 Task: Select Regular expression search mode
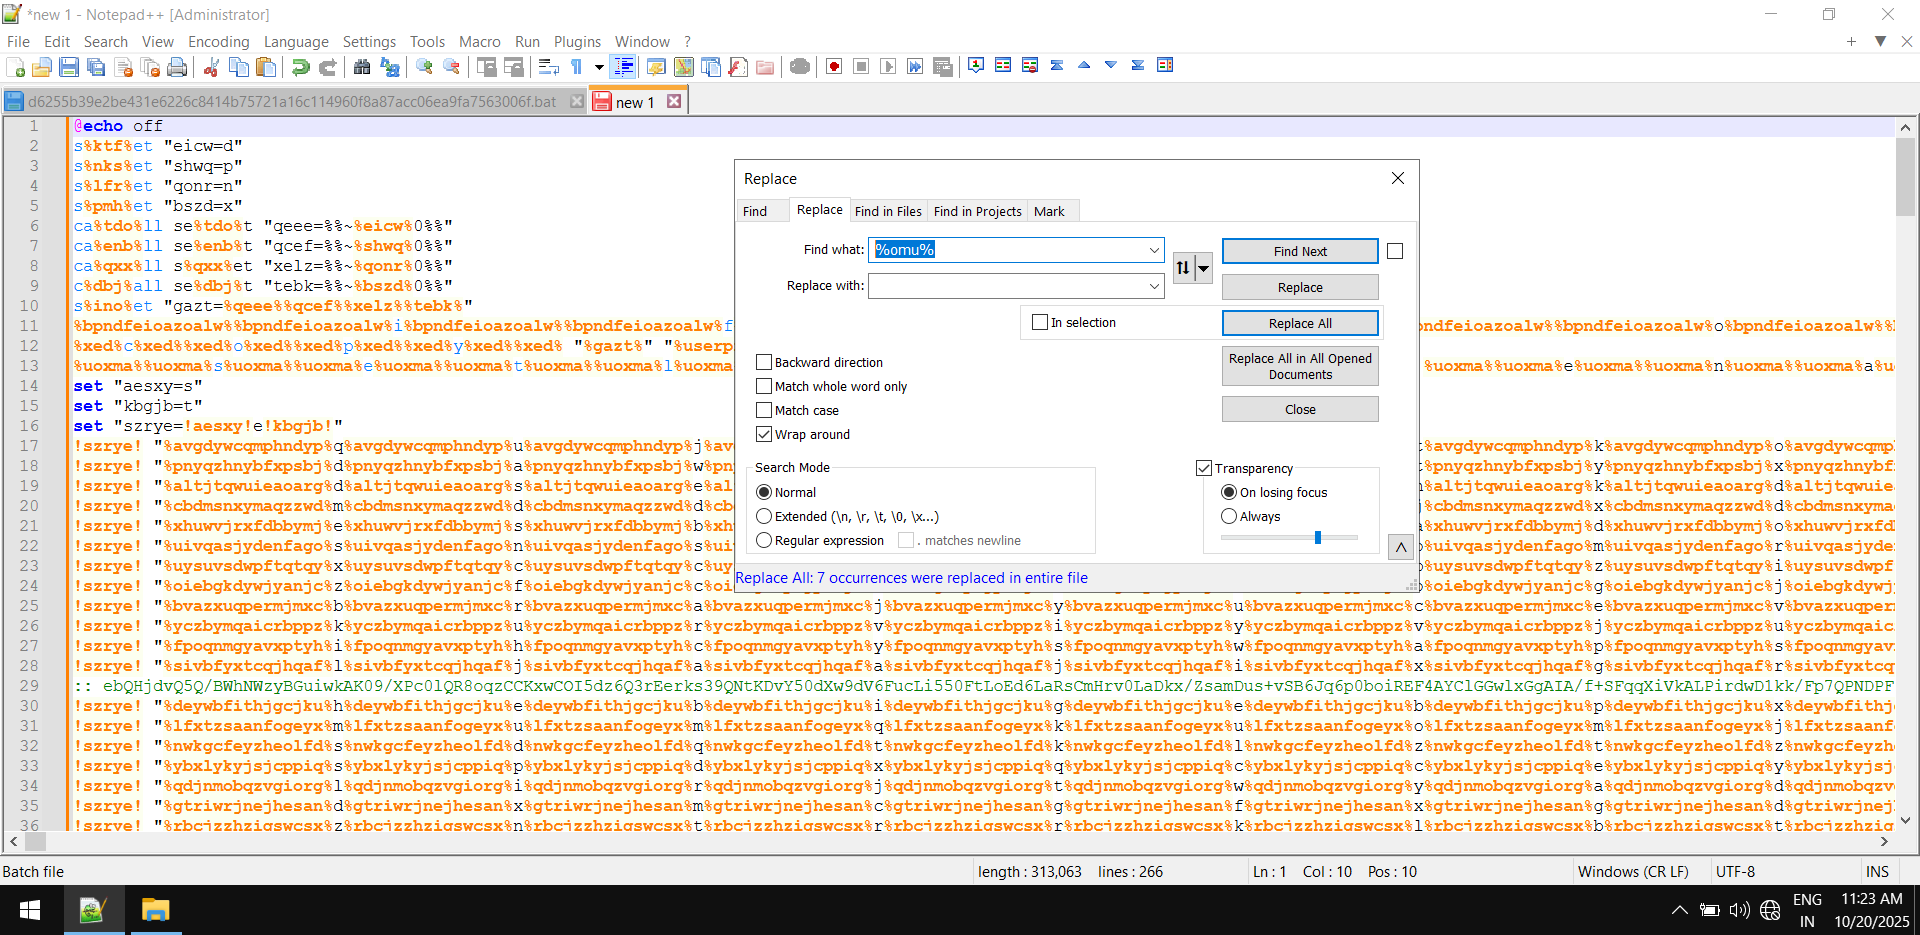click(x=765, y=540)
